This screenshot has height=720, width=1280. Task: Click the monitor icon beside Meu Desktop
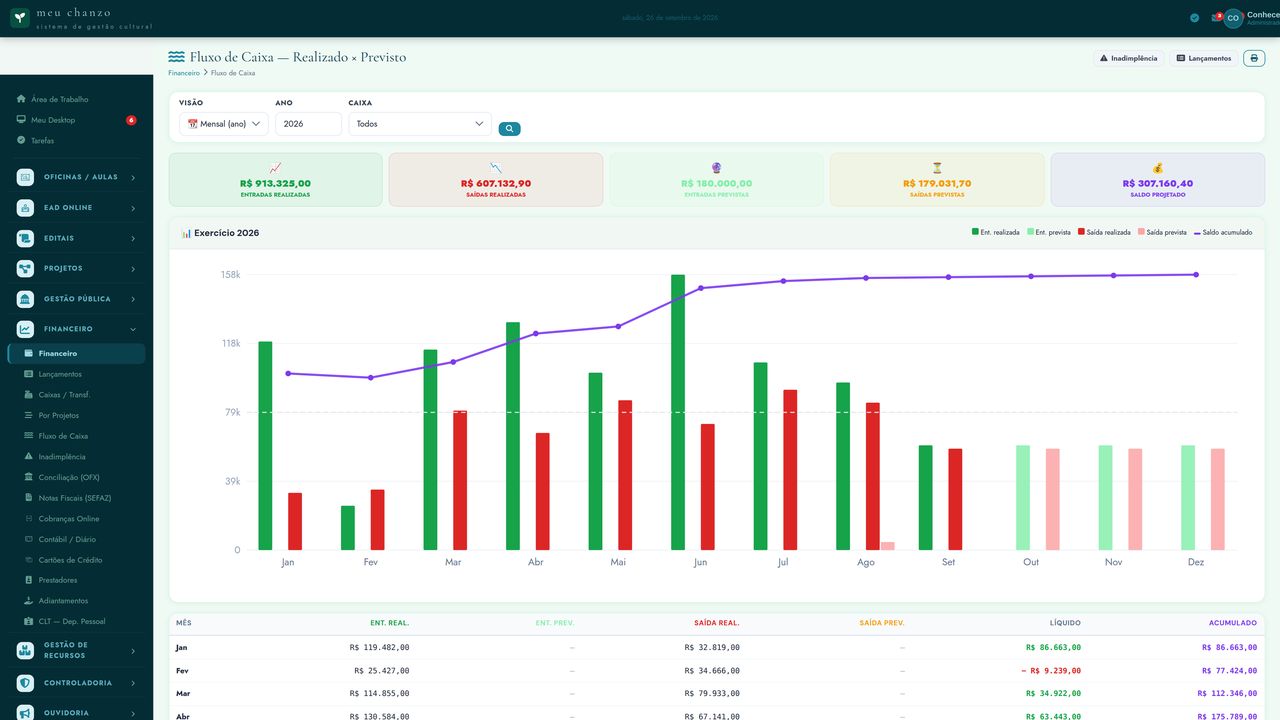21,120
